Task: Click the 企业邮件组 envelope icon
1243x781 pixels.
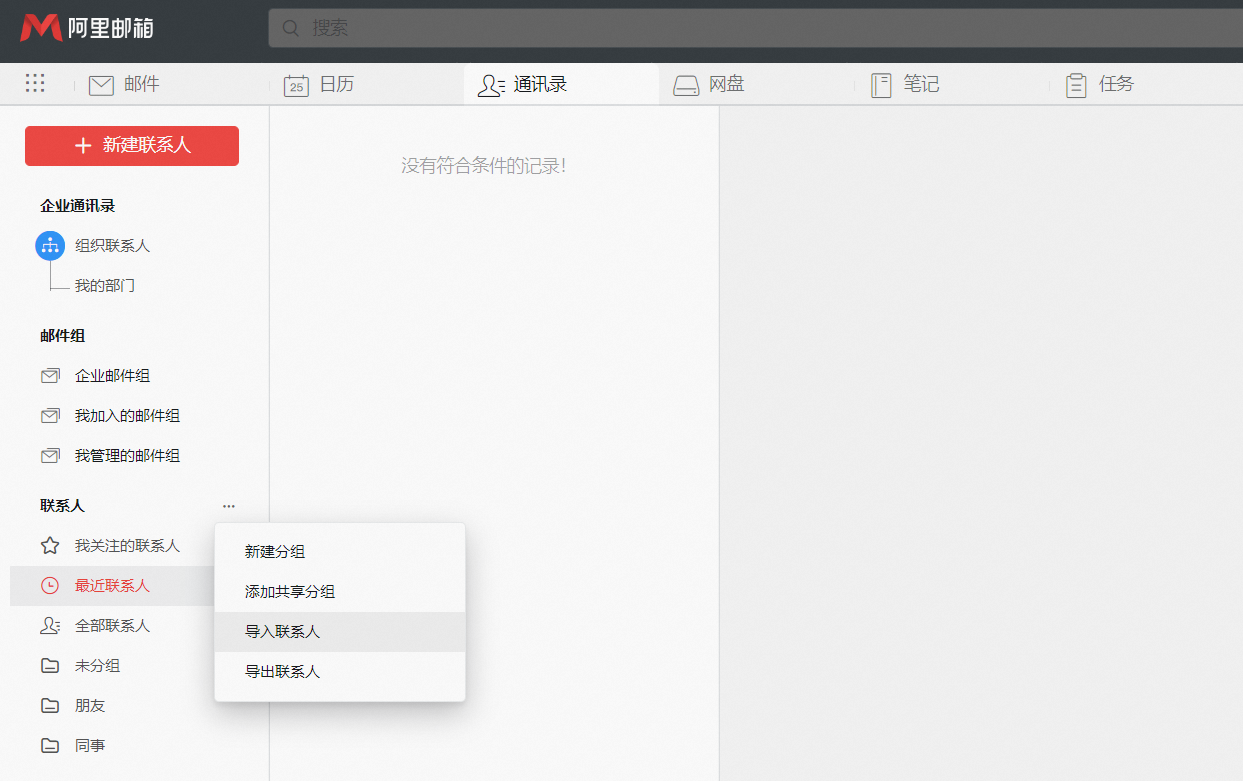Action: point(50,376)
